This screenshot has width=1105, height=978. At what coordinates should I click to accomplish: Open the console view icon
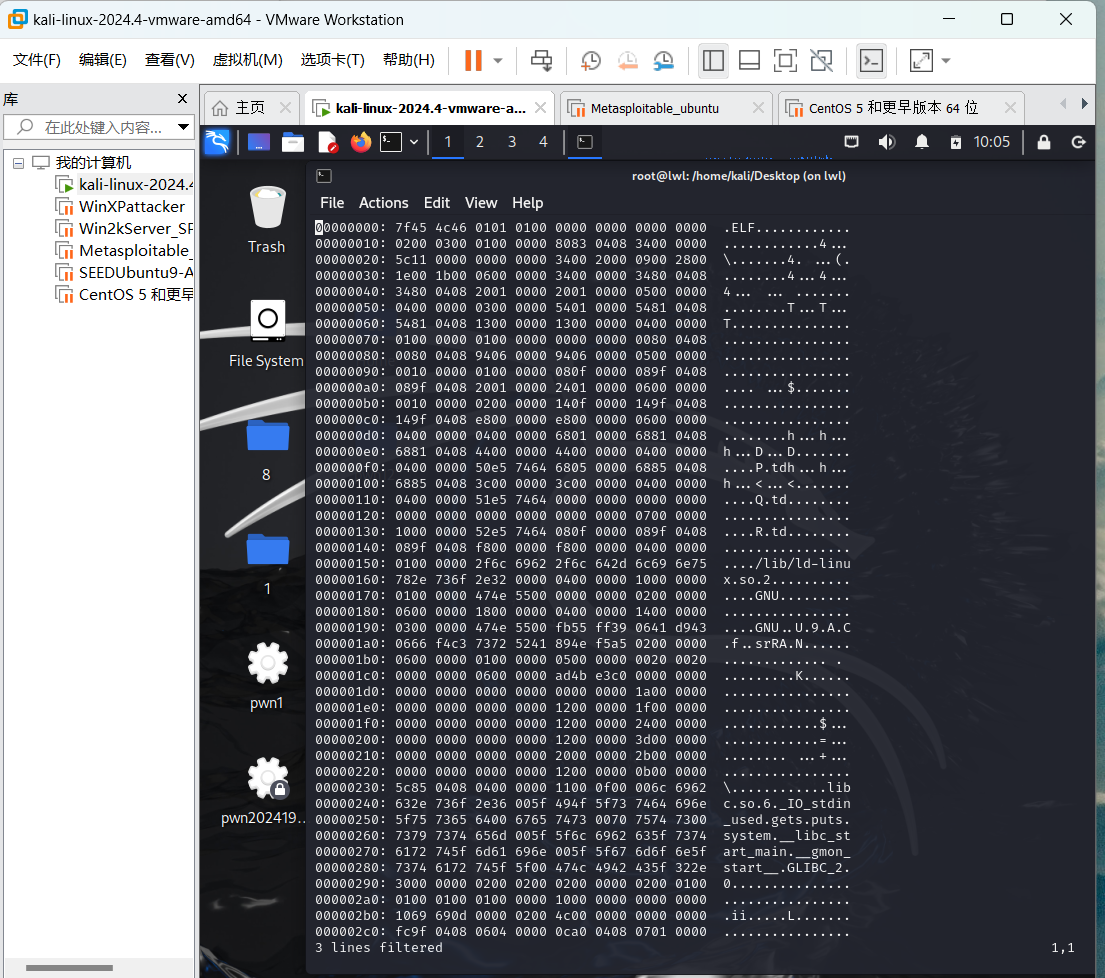coord(872,61)
